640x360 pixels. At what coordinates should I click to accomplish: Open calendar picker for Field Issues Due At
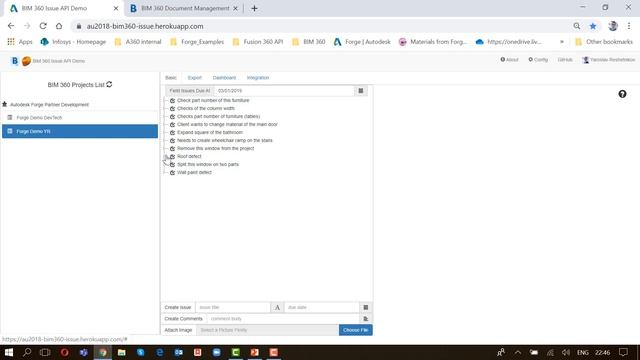point(361,91)
